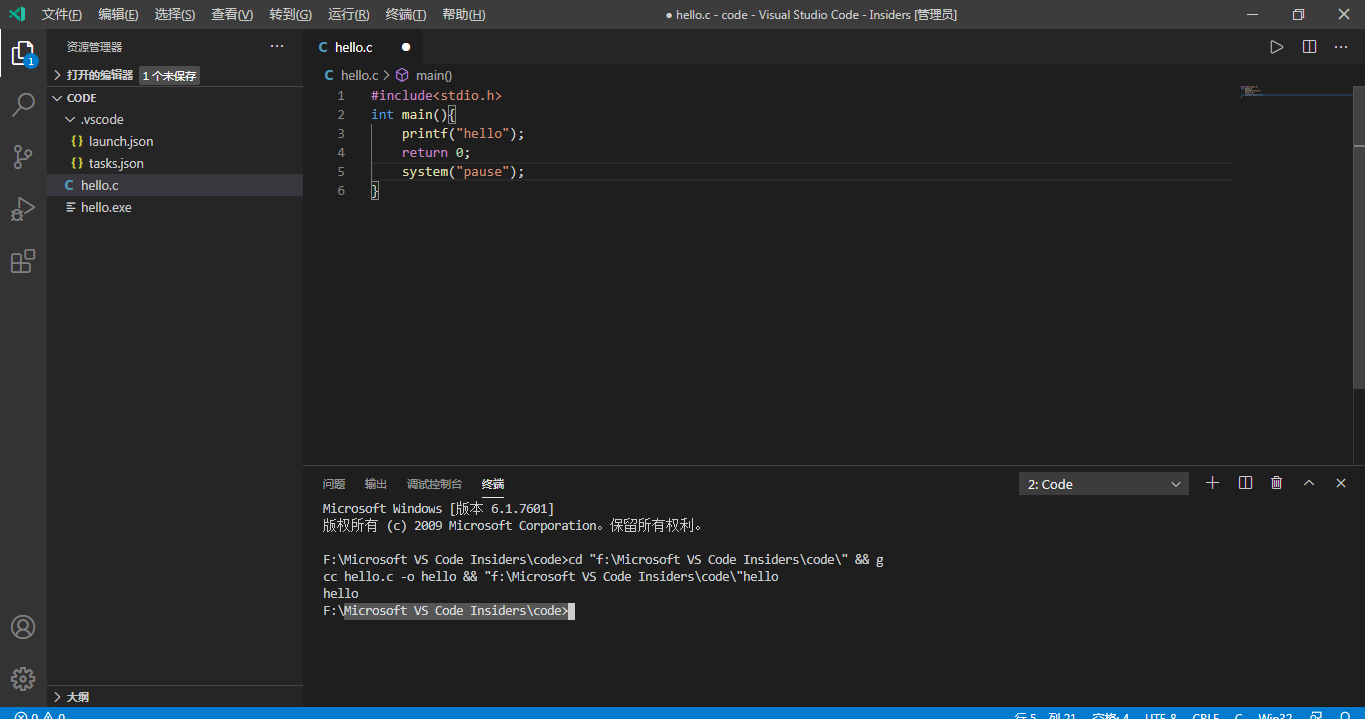The width and height of the screenshot is (1365, 719).
Task: Place cursor on '#include<stdio.h>' line
Action: click(x=436, y=96)
